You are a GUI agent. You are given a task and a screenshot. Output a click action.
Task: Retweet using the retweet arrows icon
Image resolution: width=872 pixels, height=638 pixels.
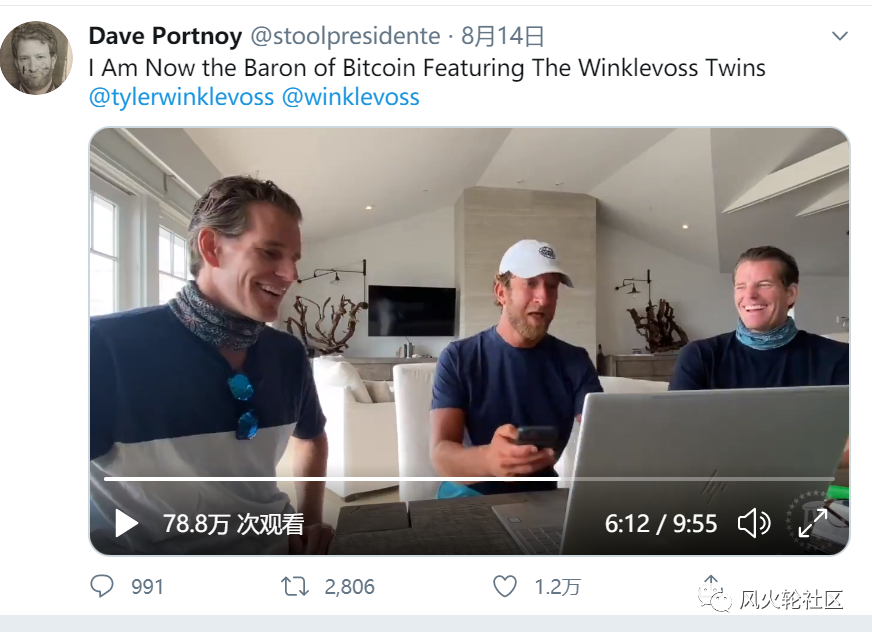(x=295, y=586)
